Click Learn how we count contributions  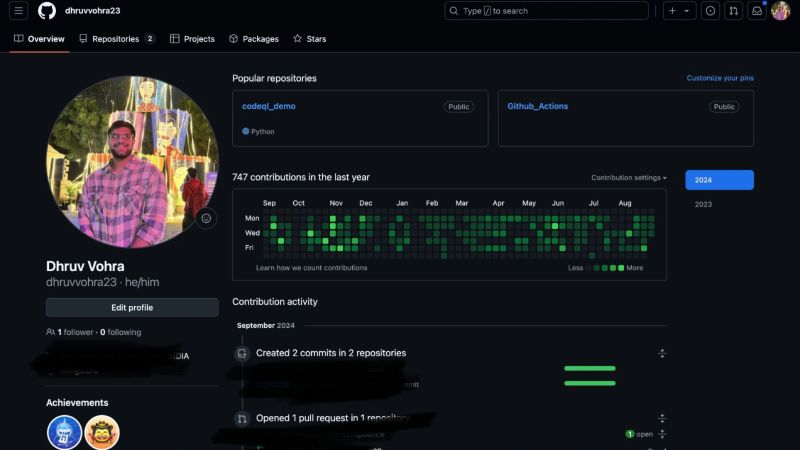pyautogui.click(x=311, y=268)
